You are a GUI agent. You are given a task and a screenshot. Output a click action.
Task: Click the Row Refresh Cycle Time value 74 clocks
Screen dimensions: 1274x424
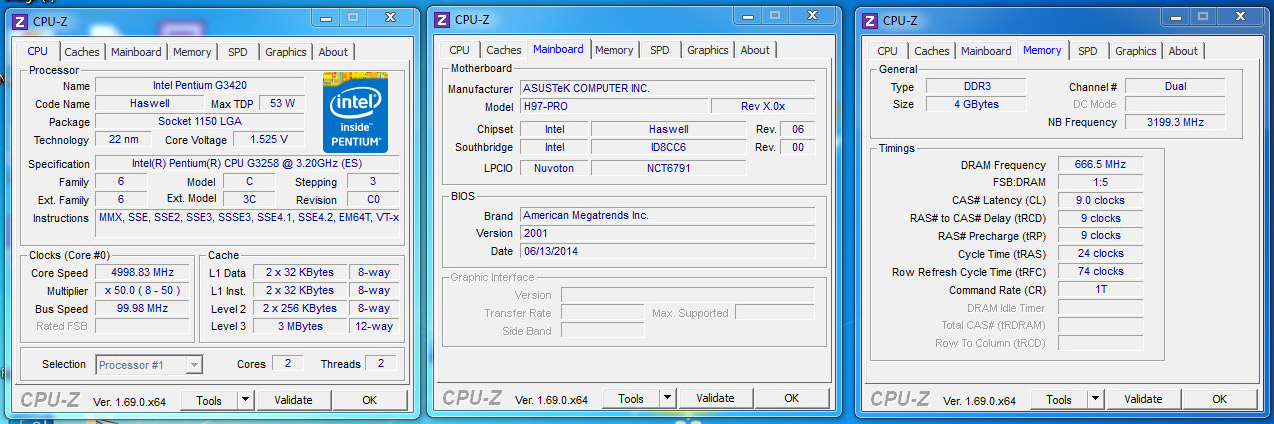[x=1099, y=271]
